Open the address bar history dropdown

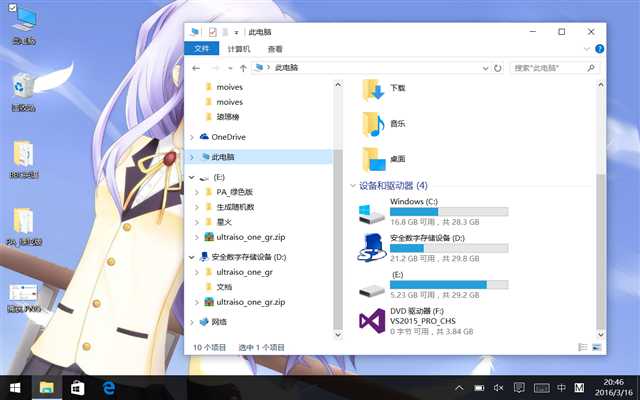click(485, 68)
